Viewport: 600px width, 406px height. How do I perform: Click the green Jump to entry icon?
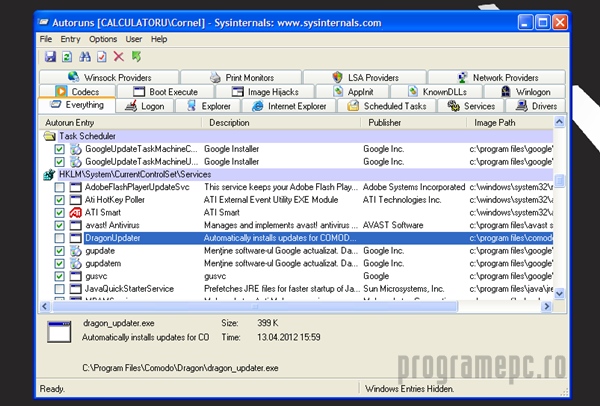tap(136, 57)
